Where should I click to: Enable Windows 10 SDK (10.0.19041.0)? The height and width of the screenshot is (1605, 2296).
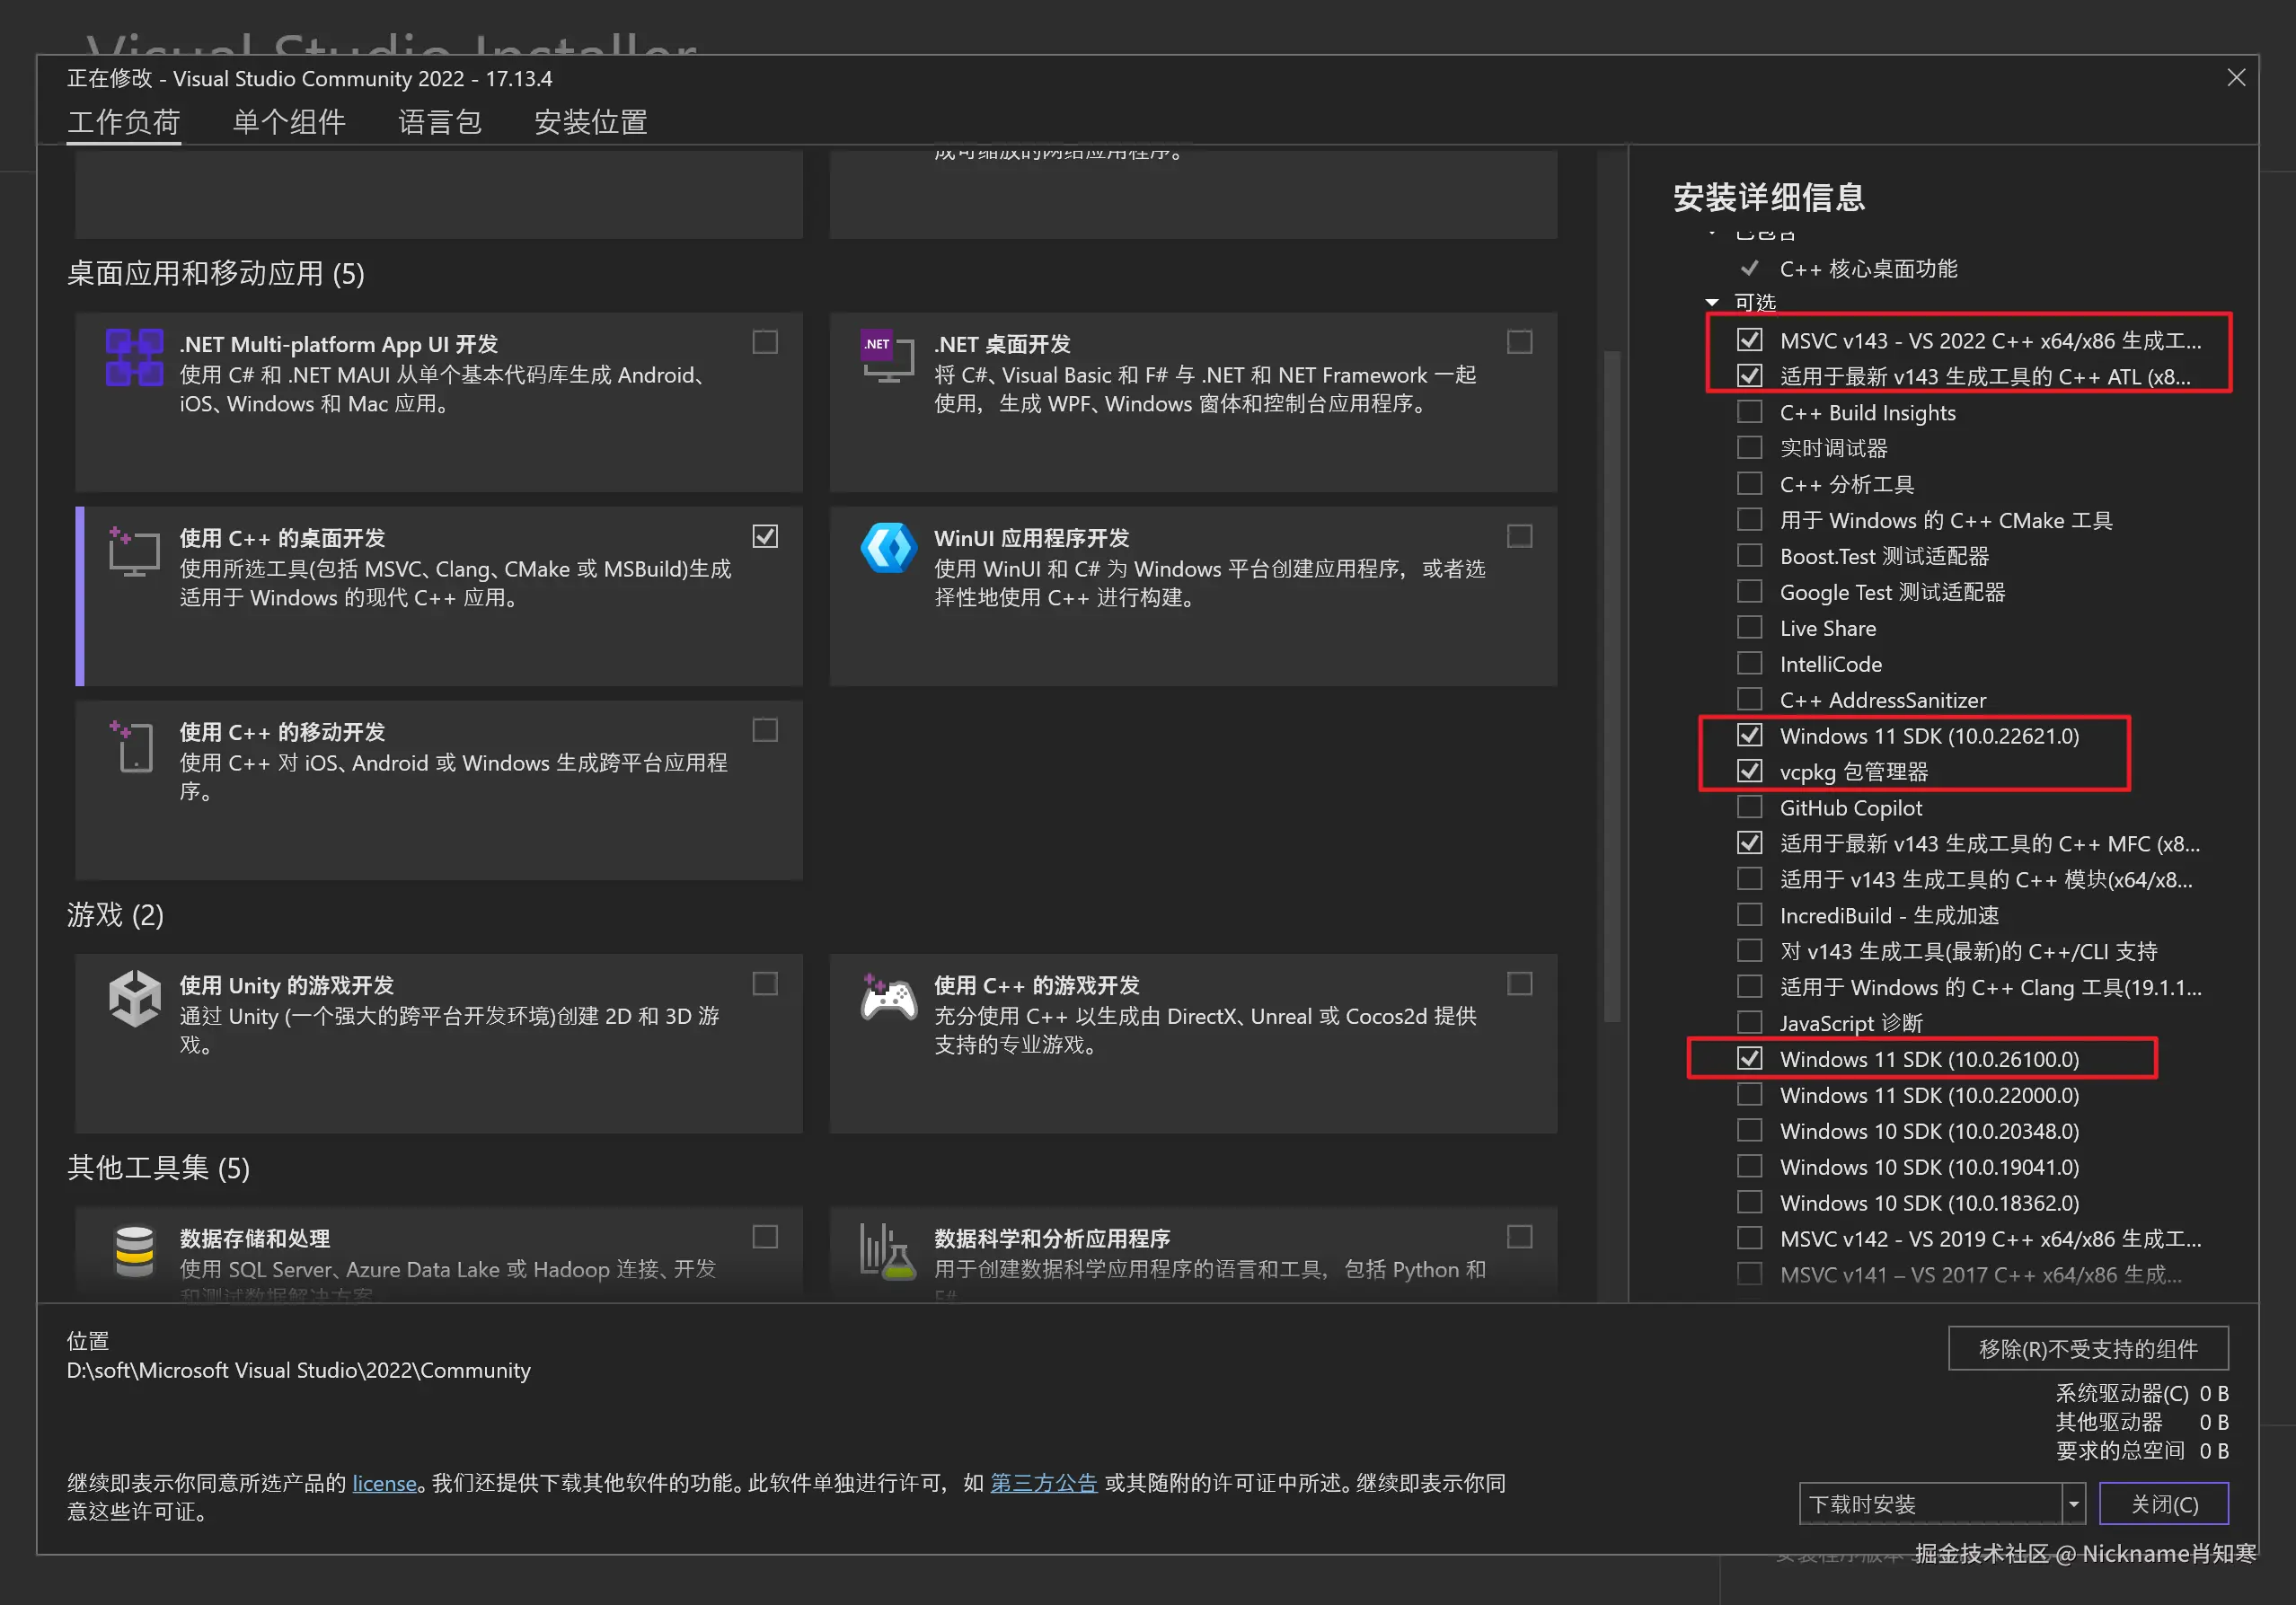coord(1749,1166)
